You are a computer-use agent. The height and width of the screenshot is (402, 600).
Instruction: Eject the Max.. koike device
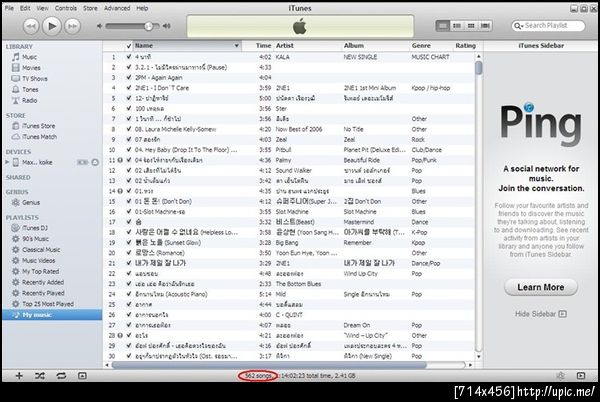pos(95,162)
